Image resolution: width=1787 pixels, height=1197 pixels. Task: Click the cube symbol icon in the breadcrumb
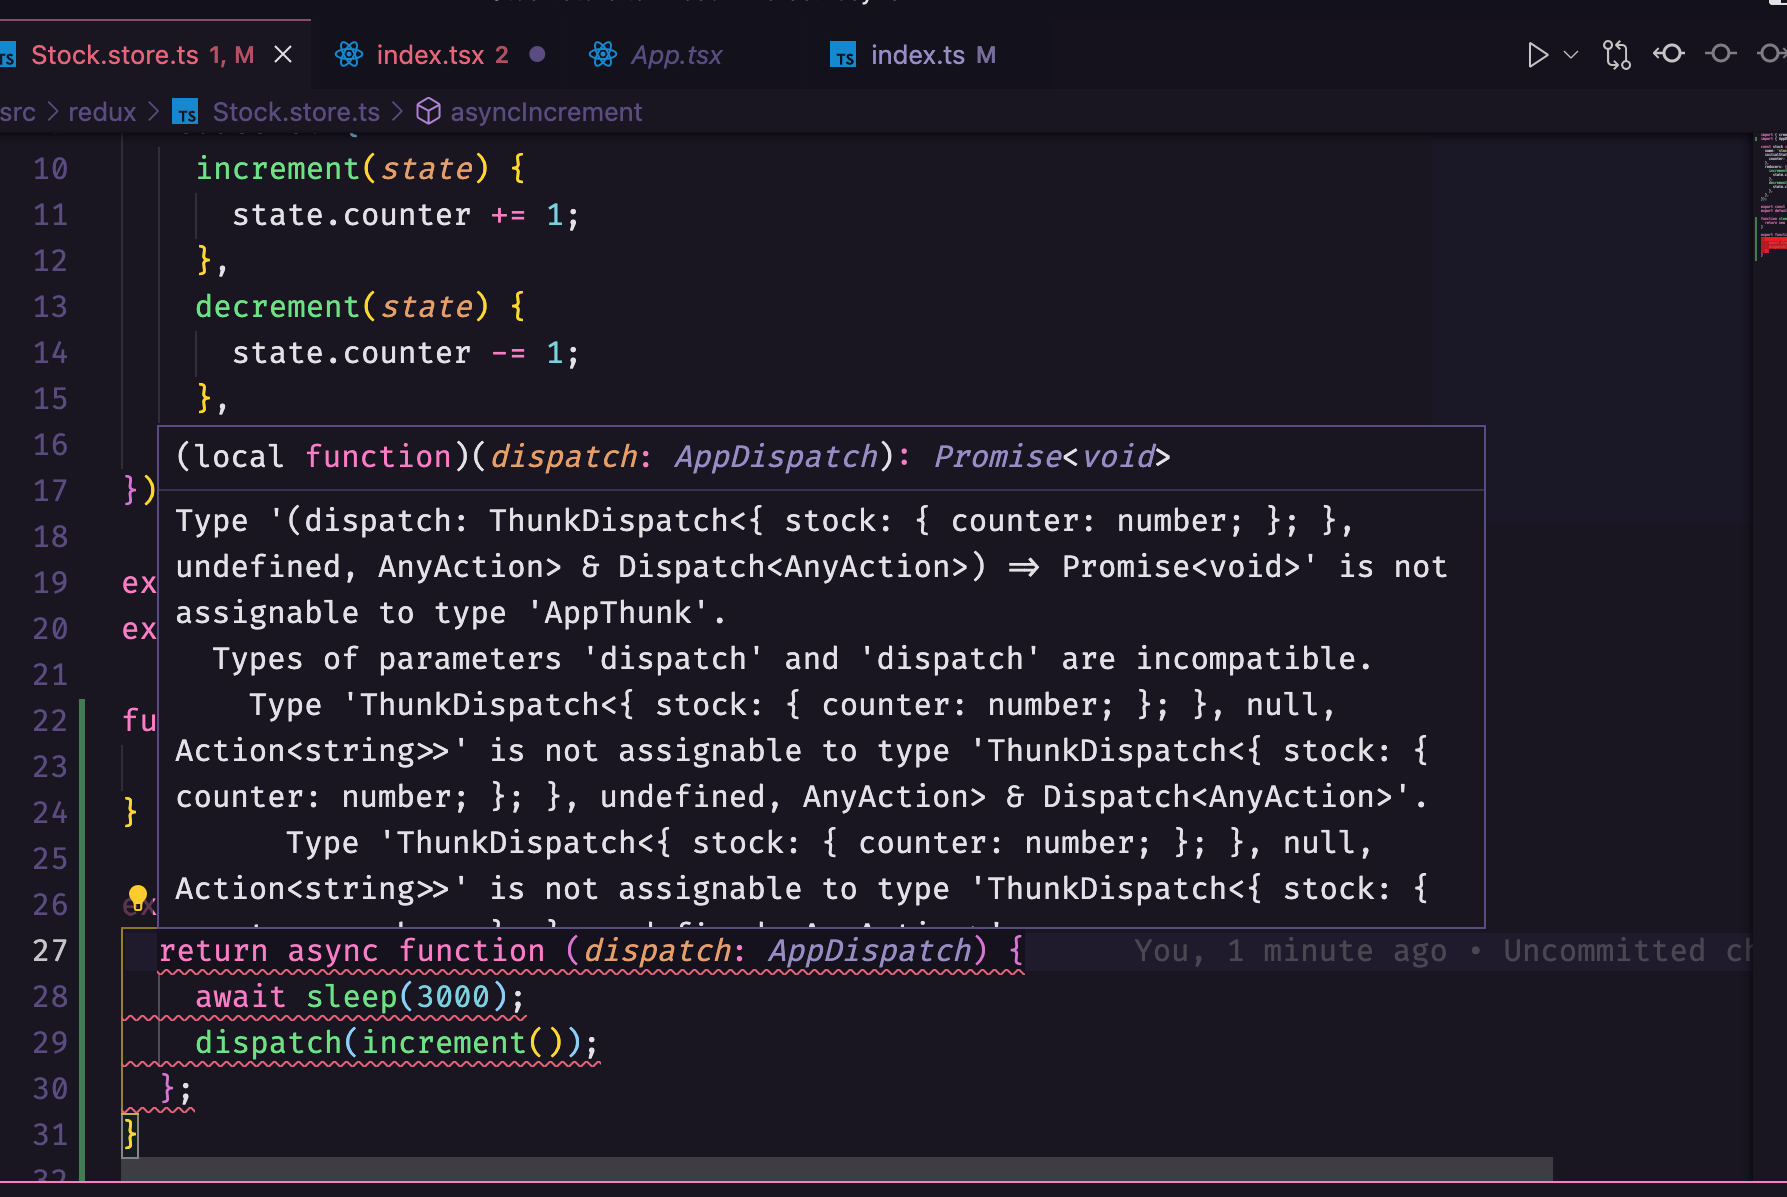[x=428, y=111]
